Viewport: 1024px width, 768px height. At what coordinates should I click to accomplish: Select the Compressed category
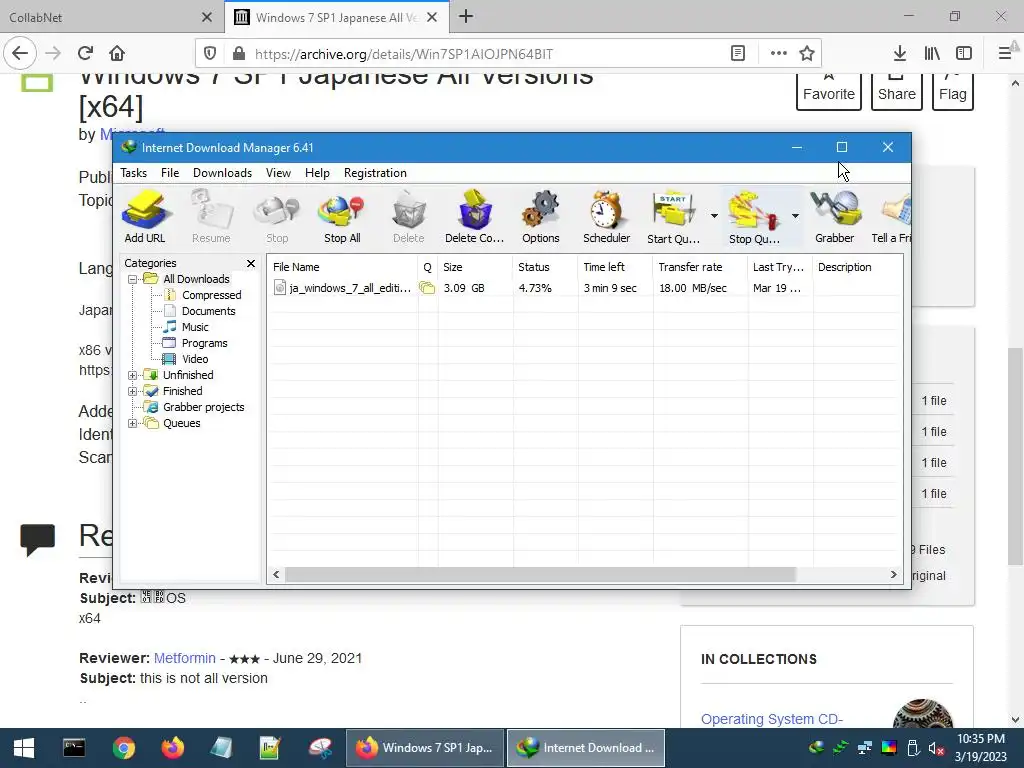[x=211, y=295]
